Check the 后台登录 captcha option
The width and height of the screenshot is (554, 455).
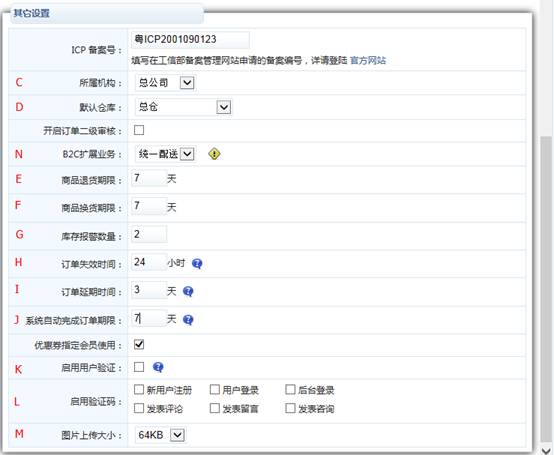[x=290, y=390]
